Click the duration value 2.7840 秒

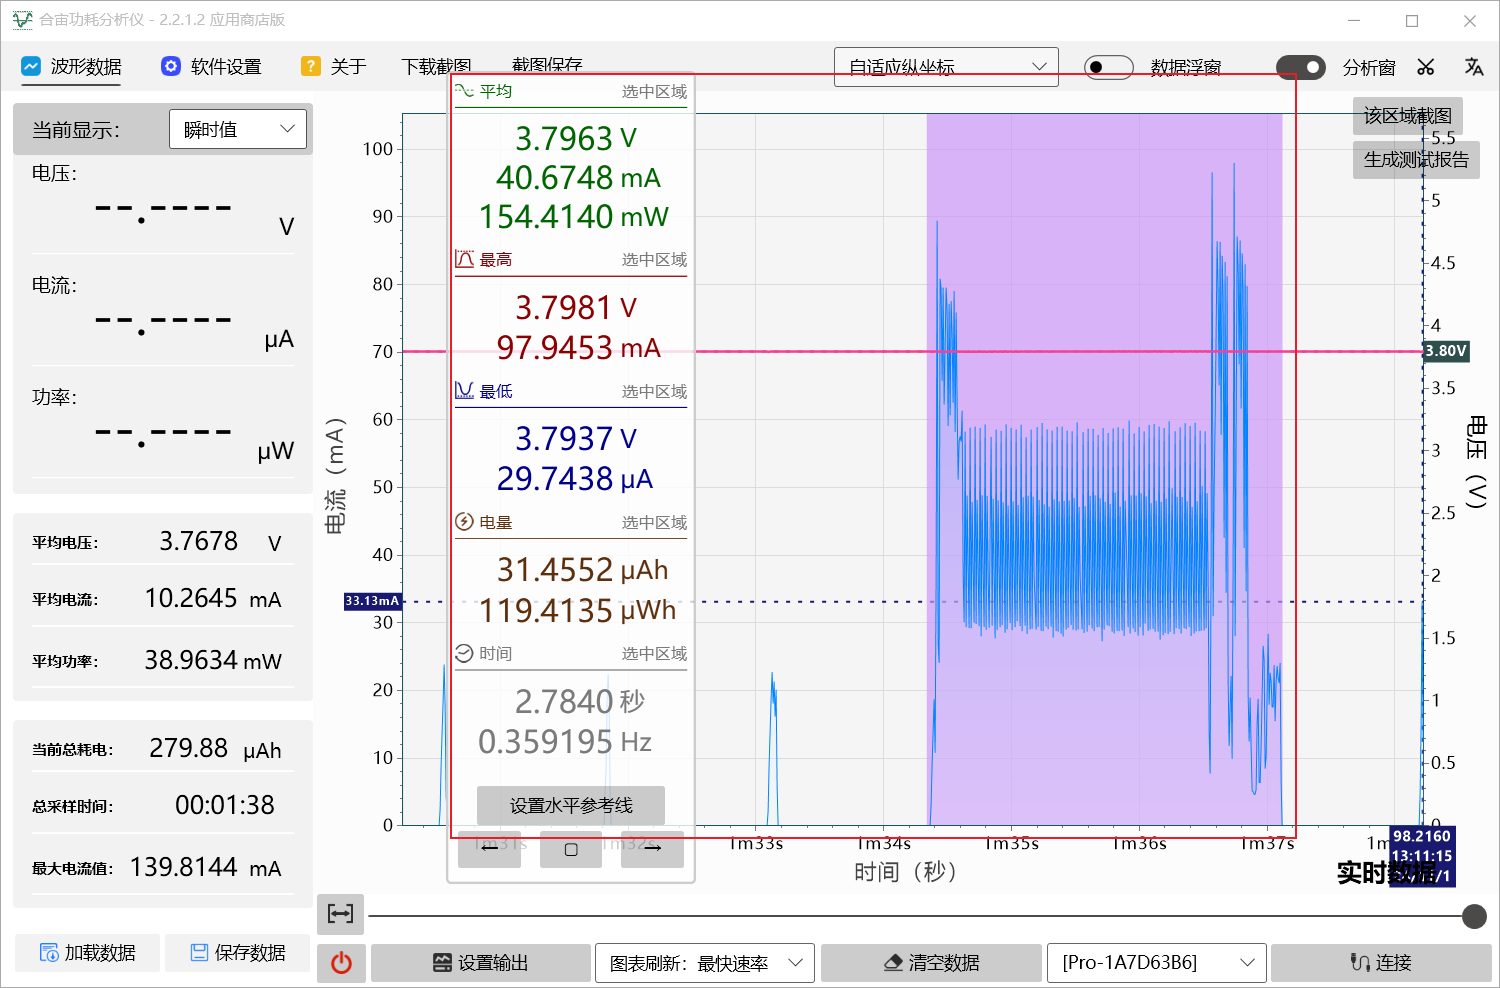click(x=580, y=701)
